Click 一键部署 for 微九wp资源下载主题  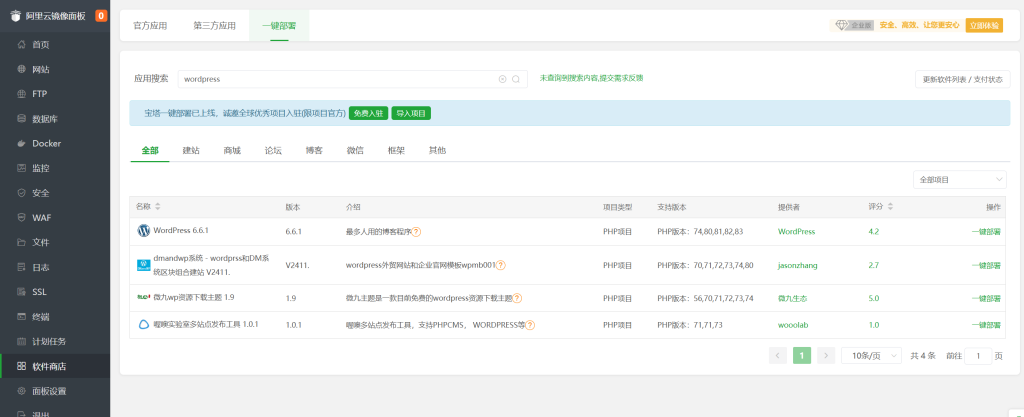986,298
